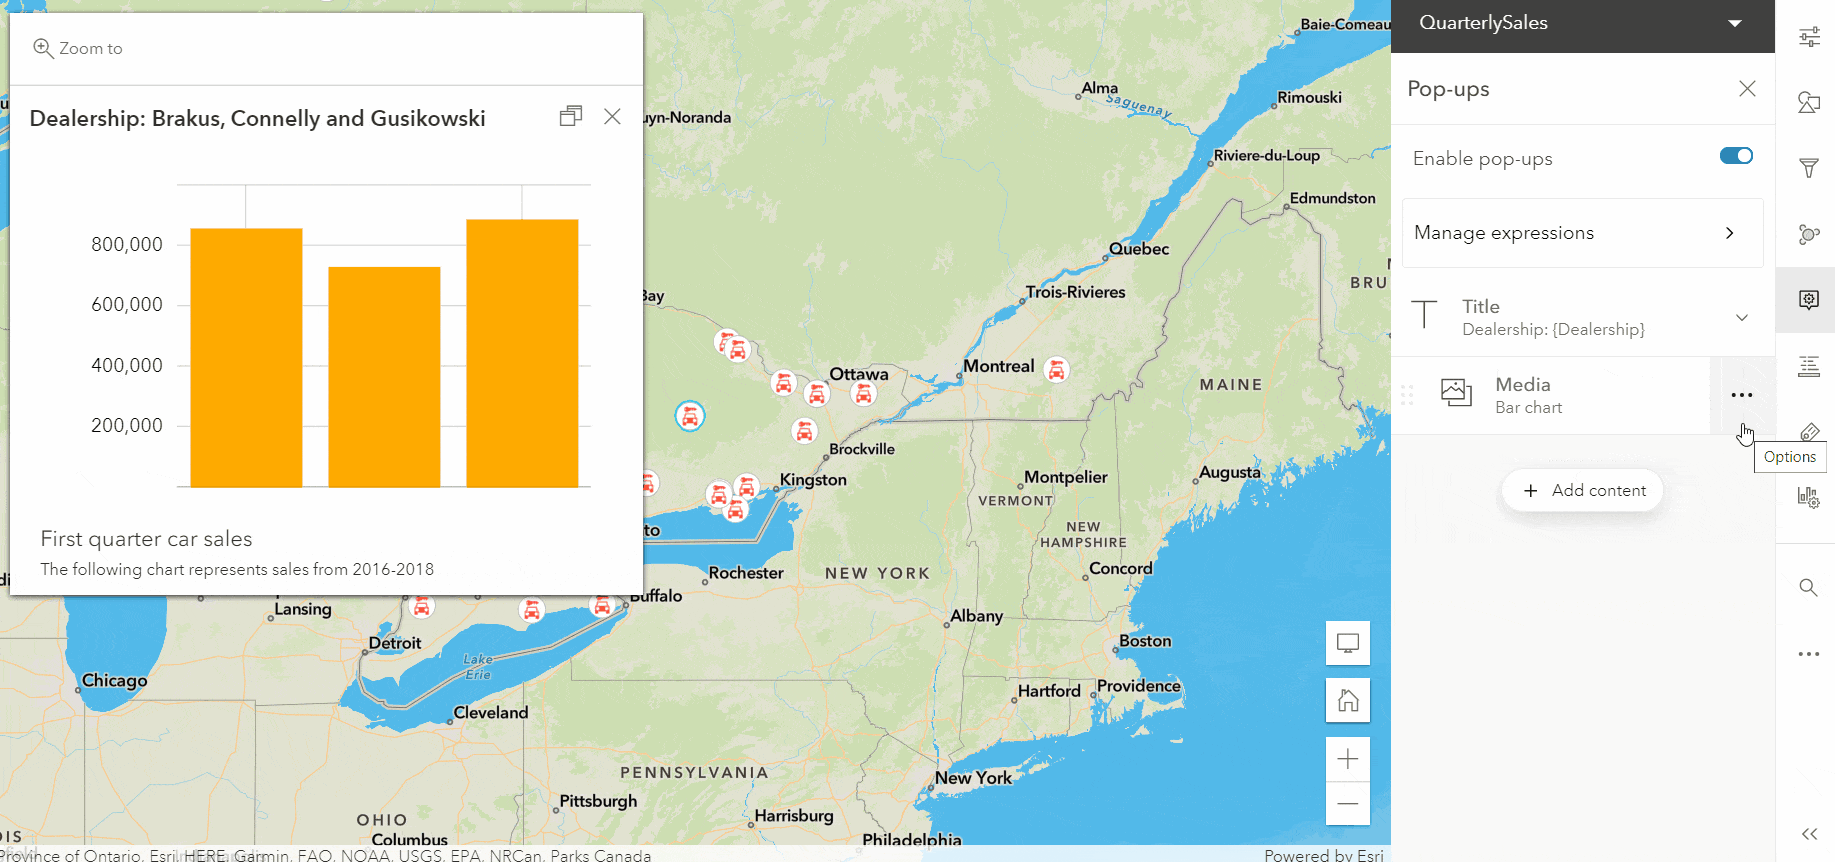Viewport: 1835px width, 862px height.
Task: Click Zoom to in the pop-up
Action: pyautogui.click(x=78, y=48)
